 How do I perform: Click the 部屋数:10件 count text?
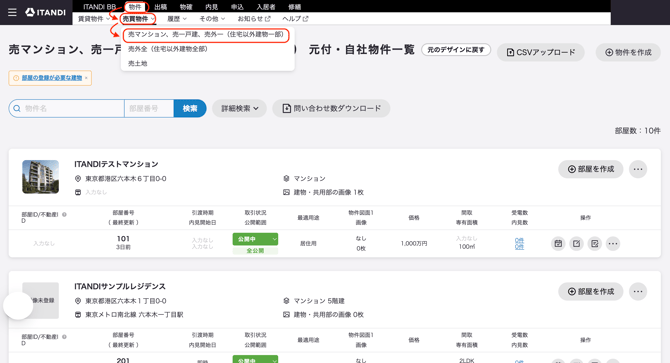point(638,131)
